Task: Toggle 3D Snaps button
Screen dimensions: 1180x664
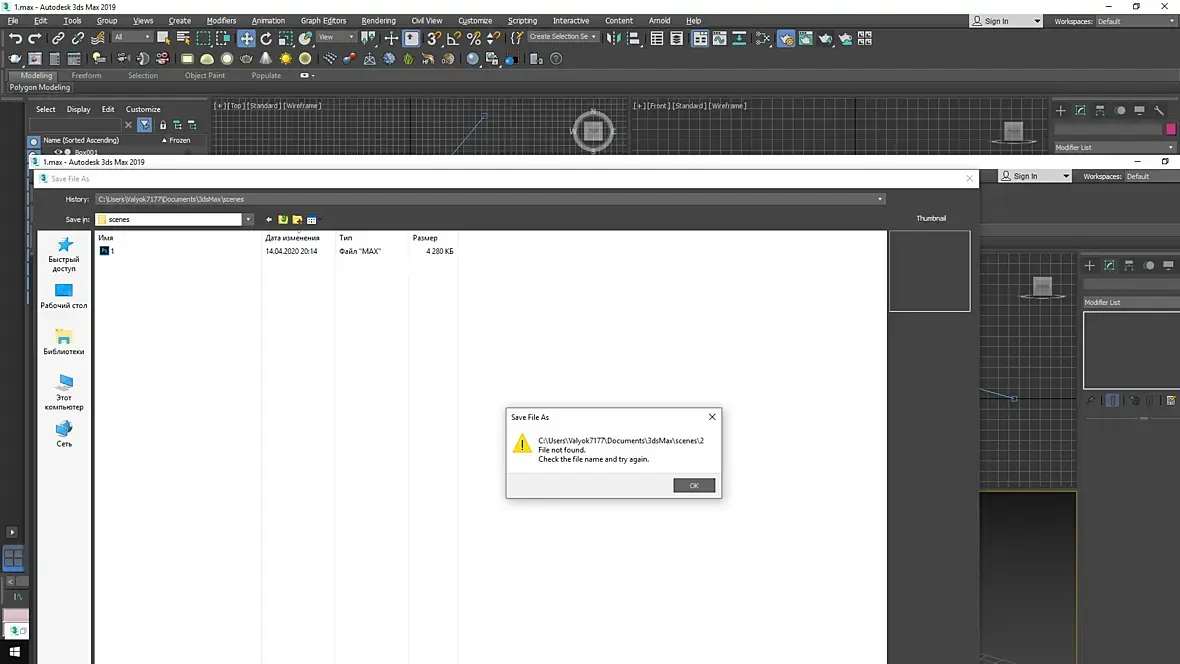Action: click(434, 38)
